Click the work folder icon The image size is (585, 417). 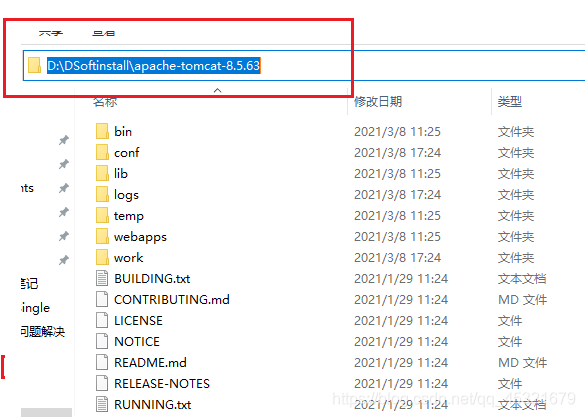pos(102,257)
